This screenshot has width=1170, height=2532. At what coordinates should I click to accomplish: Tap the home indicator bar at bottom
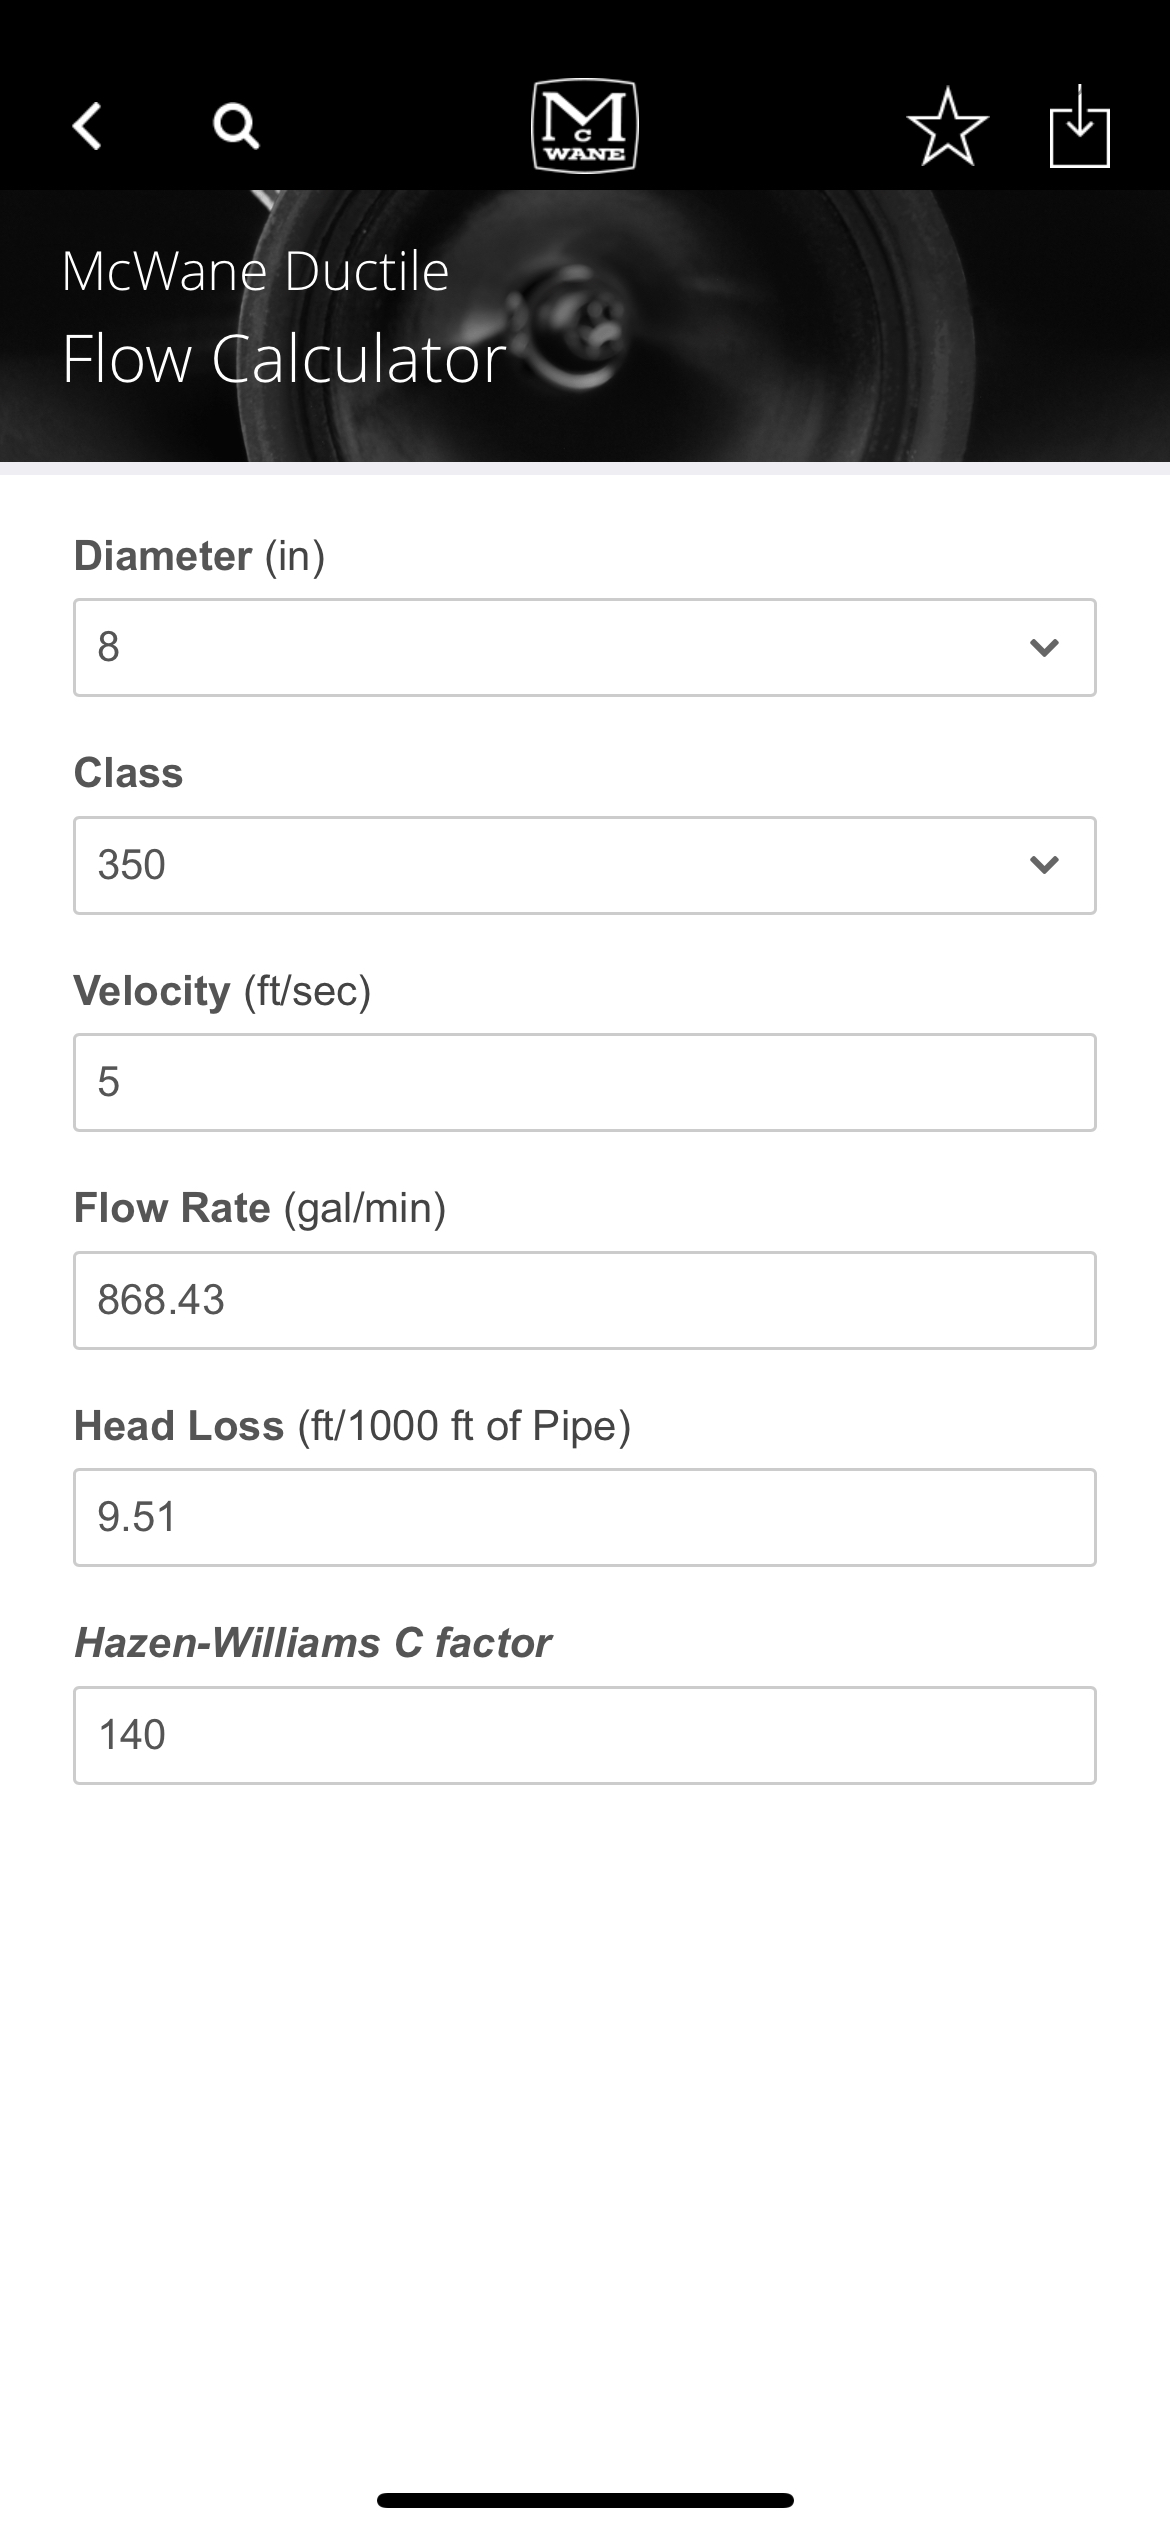coord(585,2500)
